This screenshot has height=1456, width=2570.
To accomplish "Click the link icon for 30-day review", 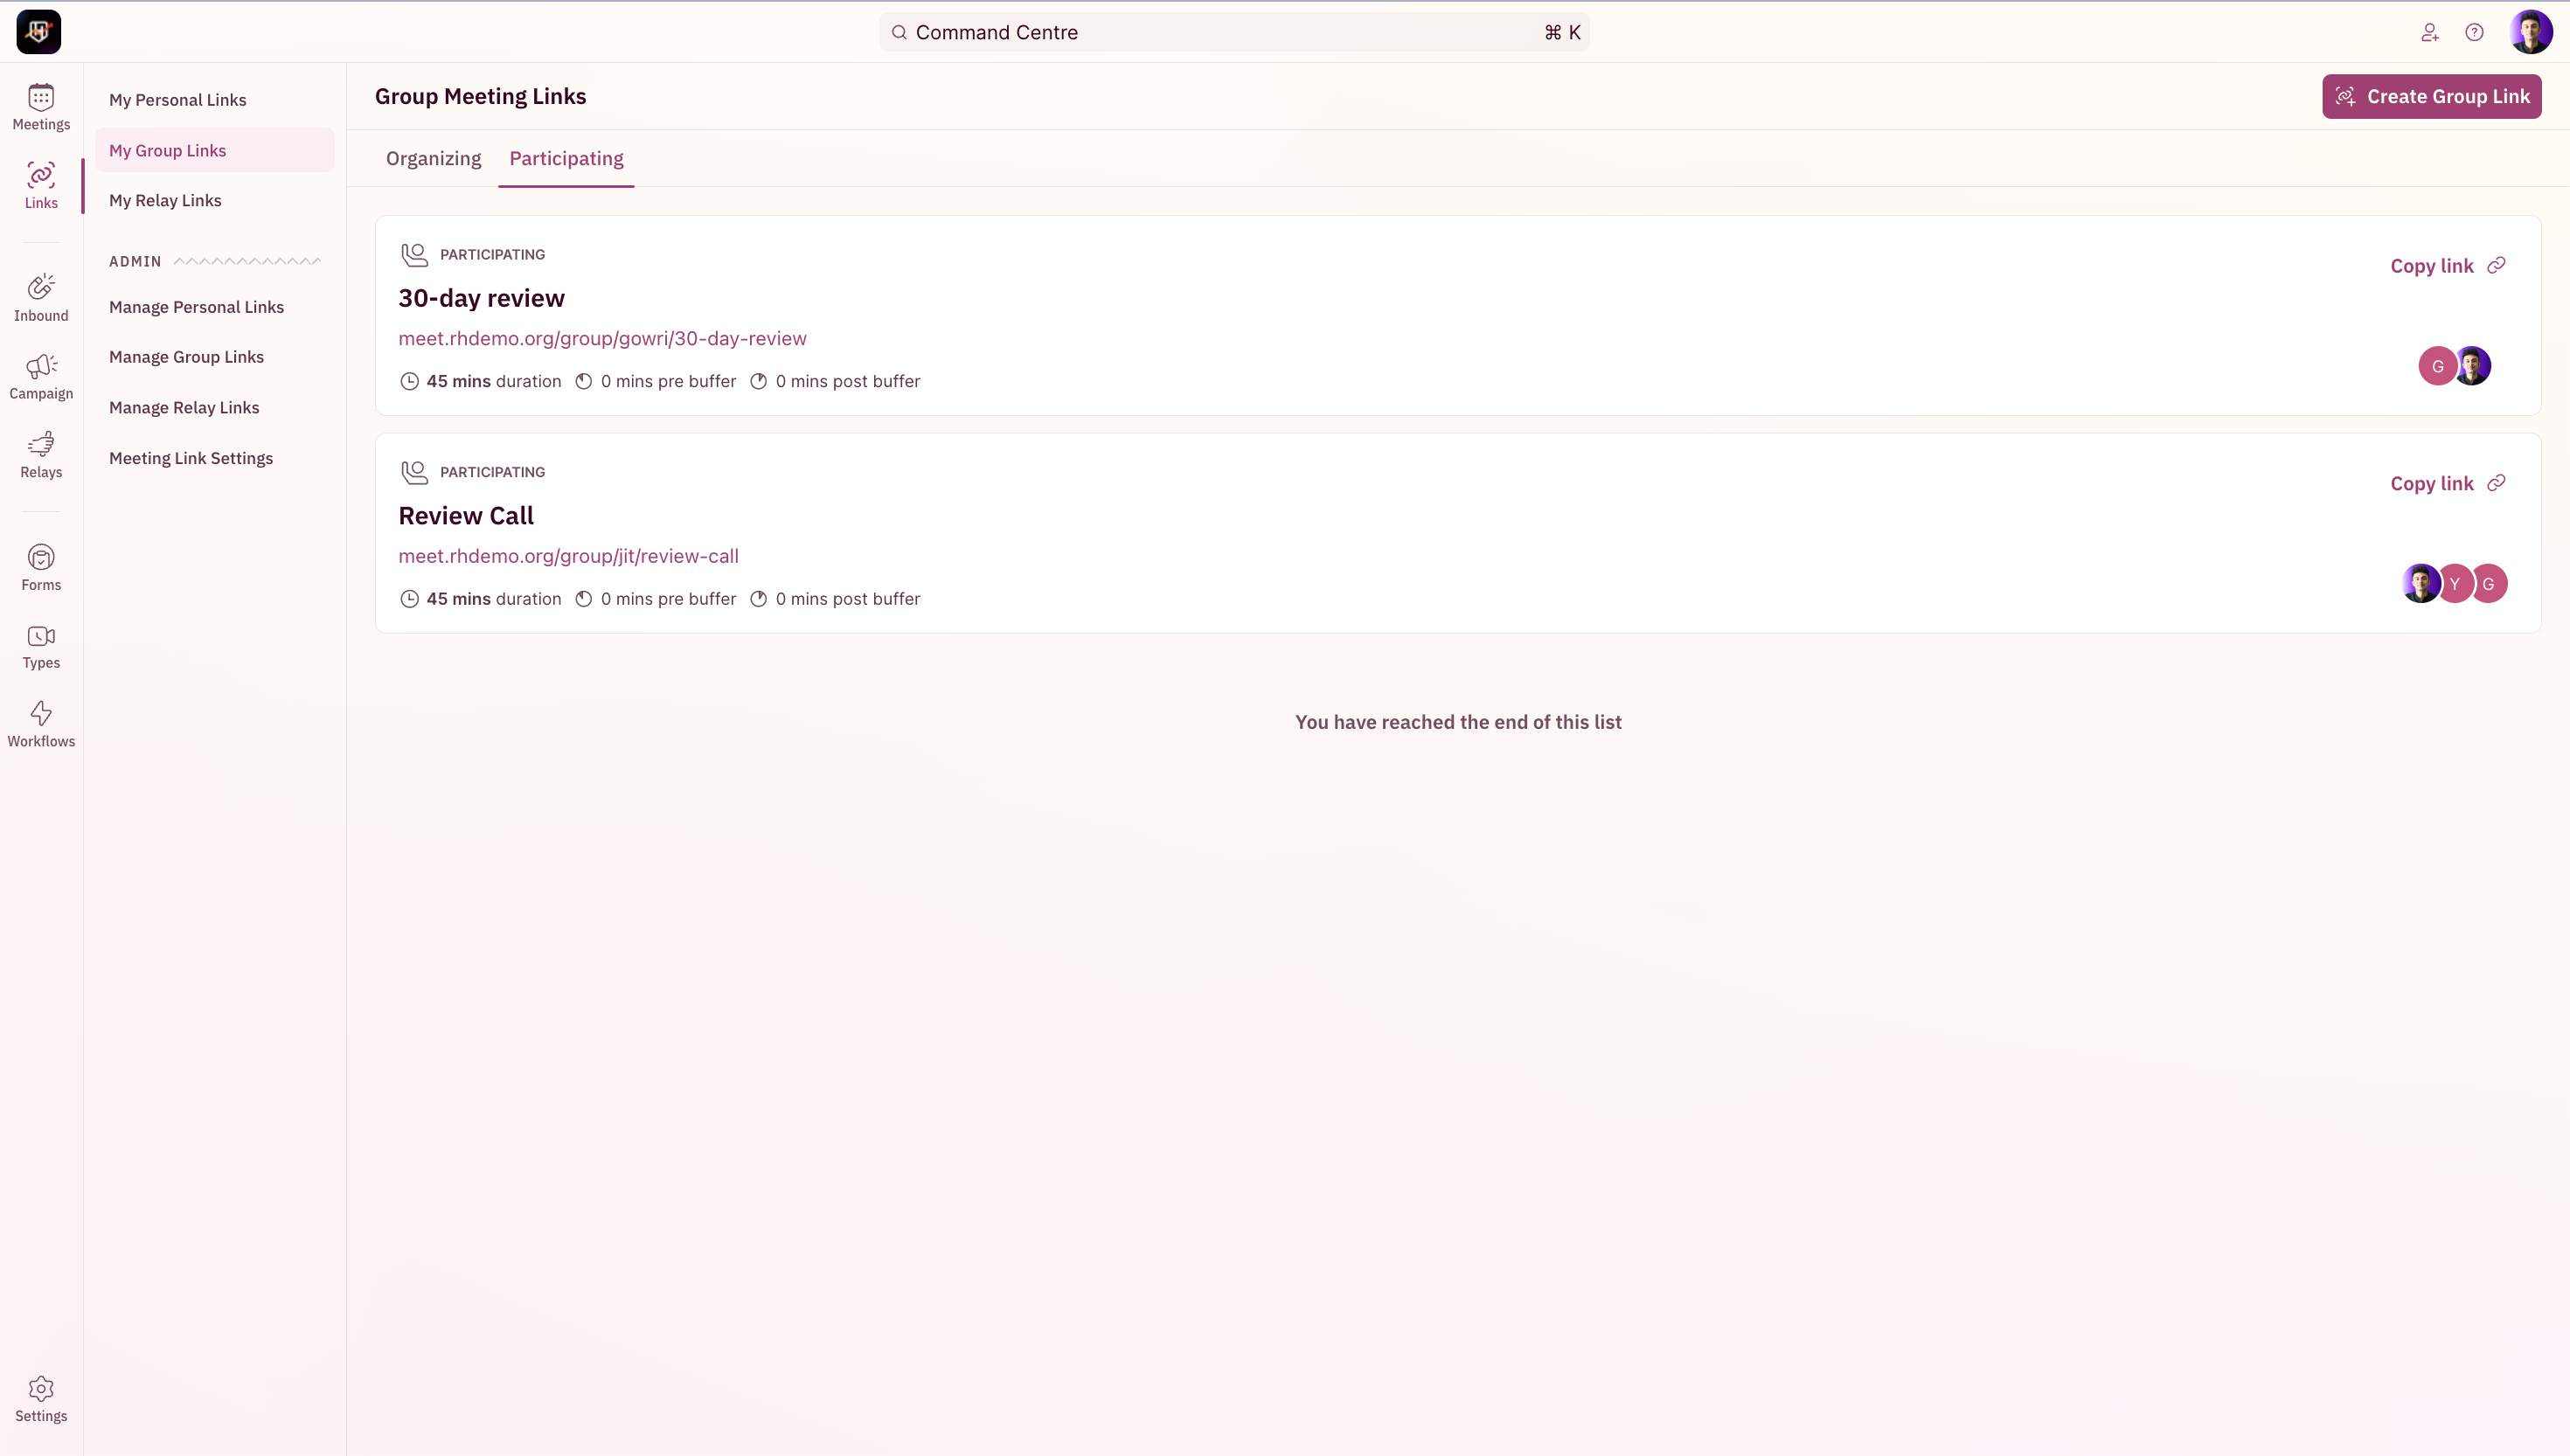I will point(2497,265).
